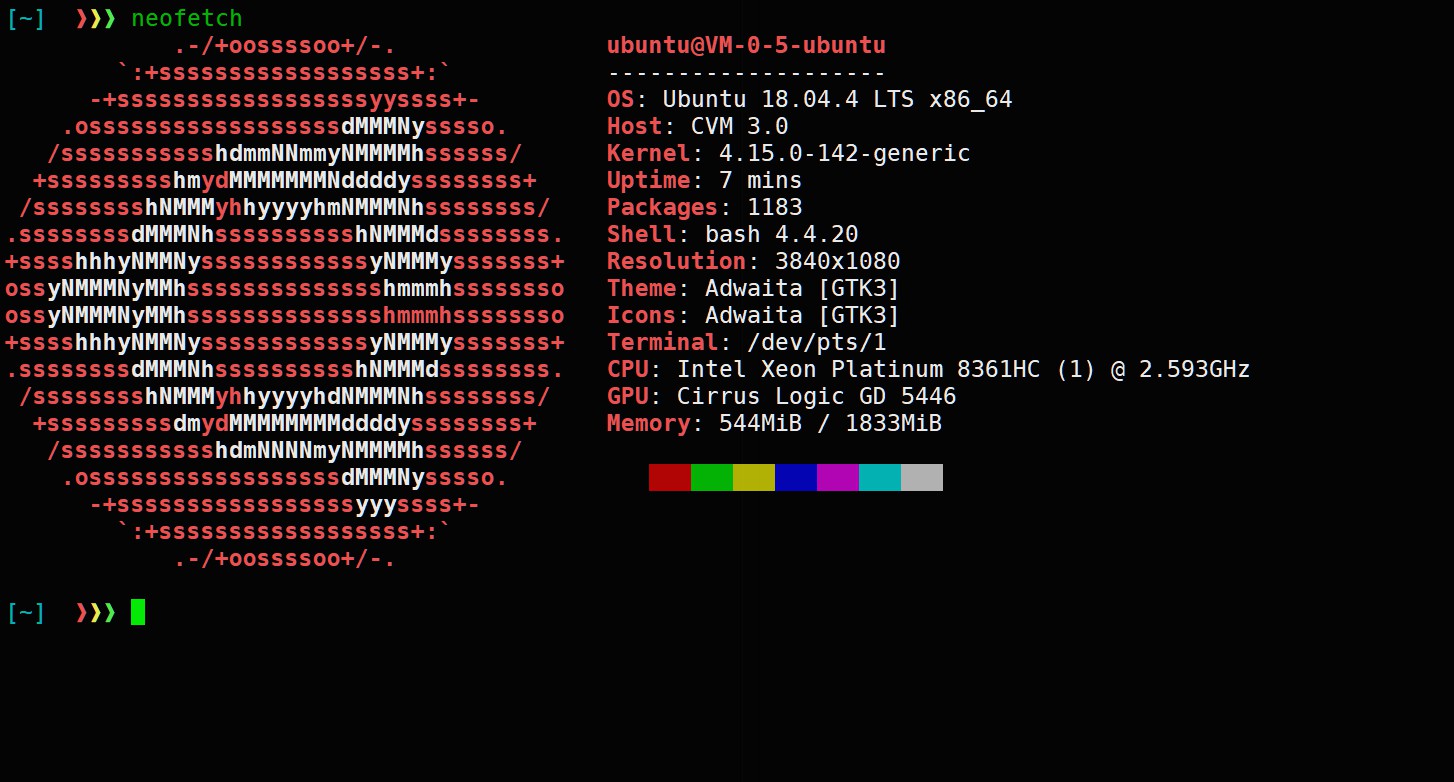Viewport: 1454px width, 782px height.
Task: Click the OS value 'Ubuntu 18.04.4 LTS x86_64'
Action: 838,100
